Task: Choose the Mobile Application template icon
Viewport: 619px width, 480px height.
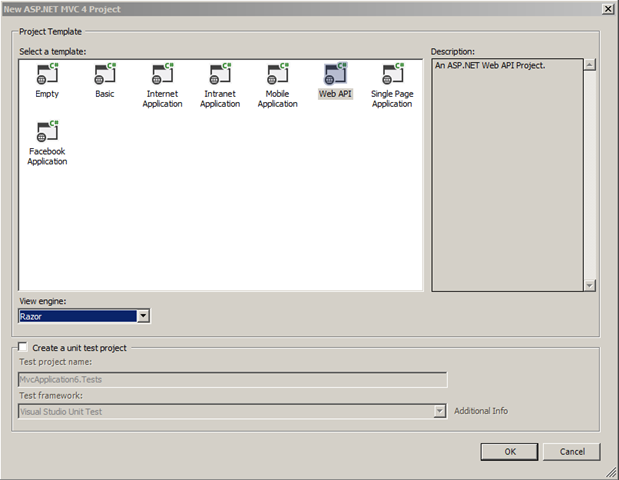Action: pyautogui.click(x=278, y=73)
